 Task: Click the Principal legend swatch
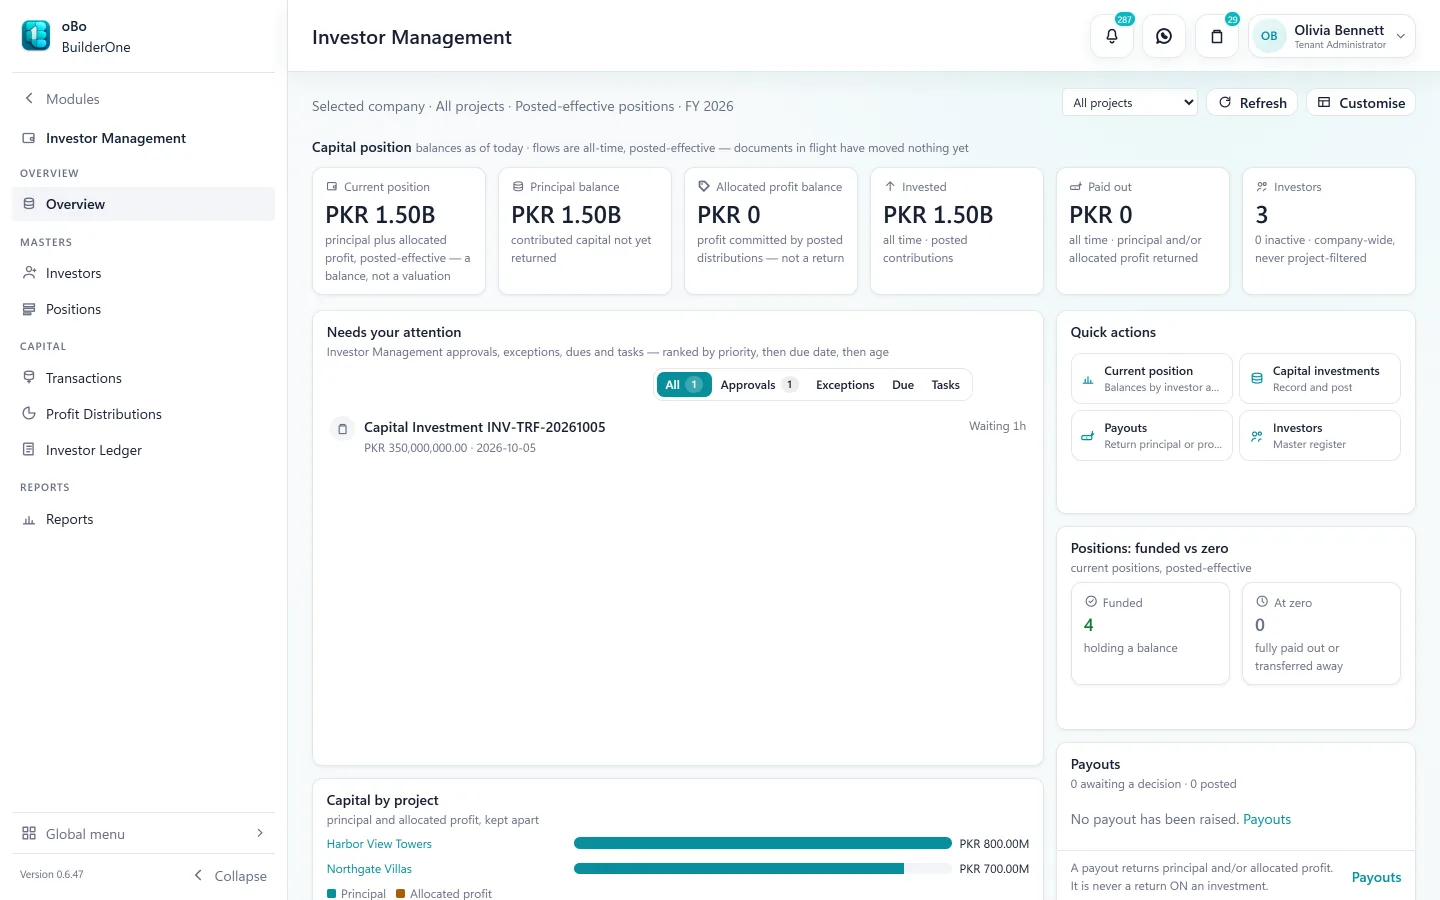pyautogui.click(x=332, y=893)
